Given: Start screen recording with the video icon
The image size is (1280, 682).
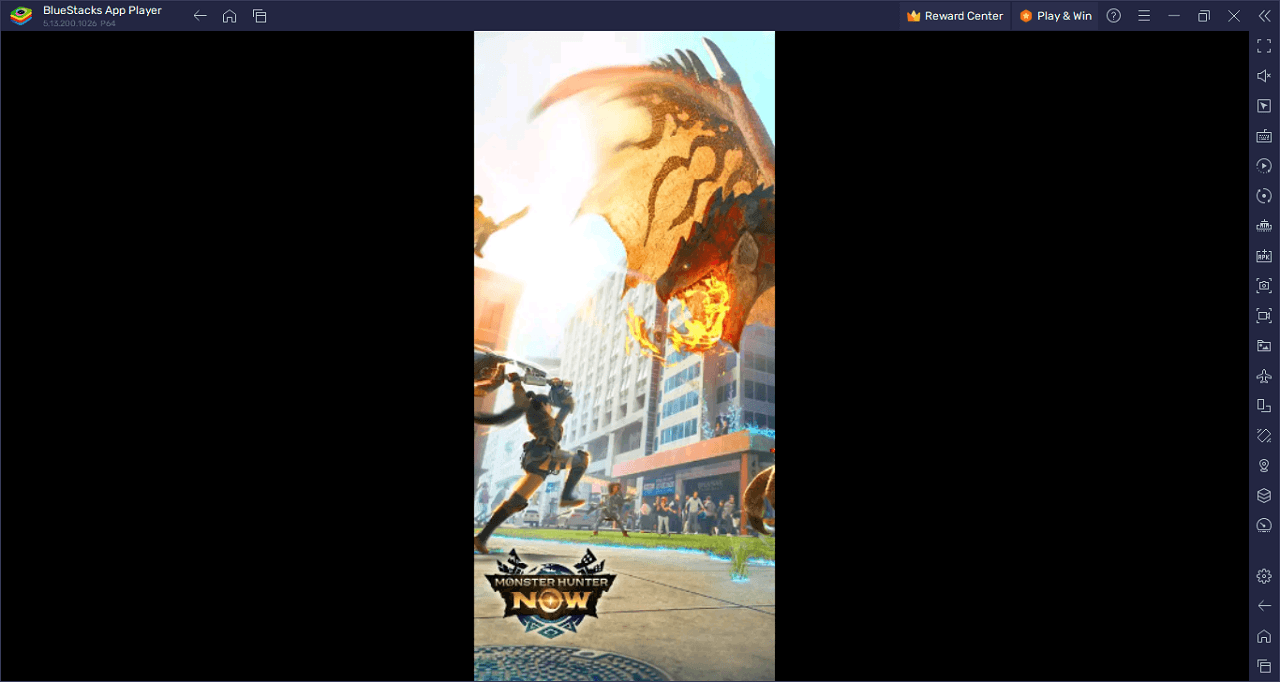Looking at the screenshot, I should tap(1264, 316).
